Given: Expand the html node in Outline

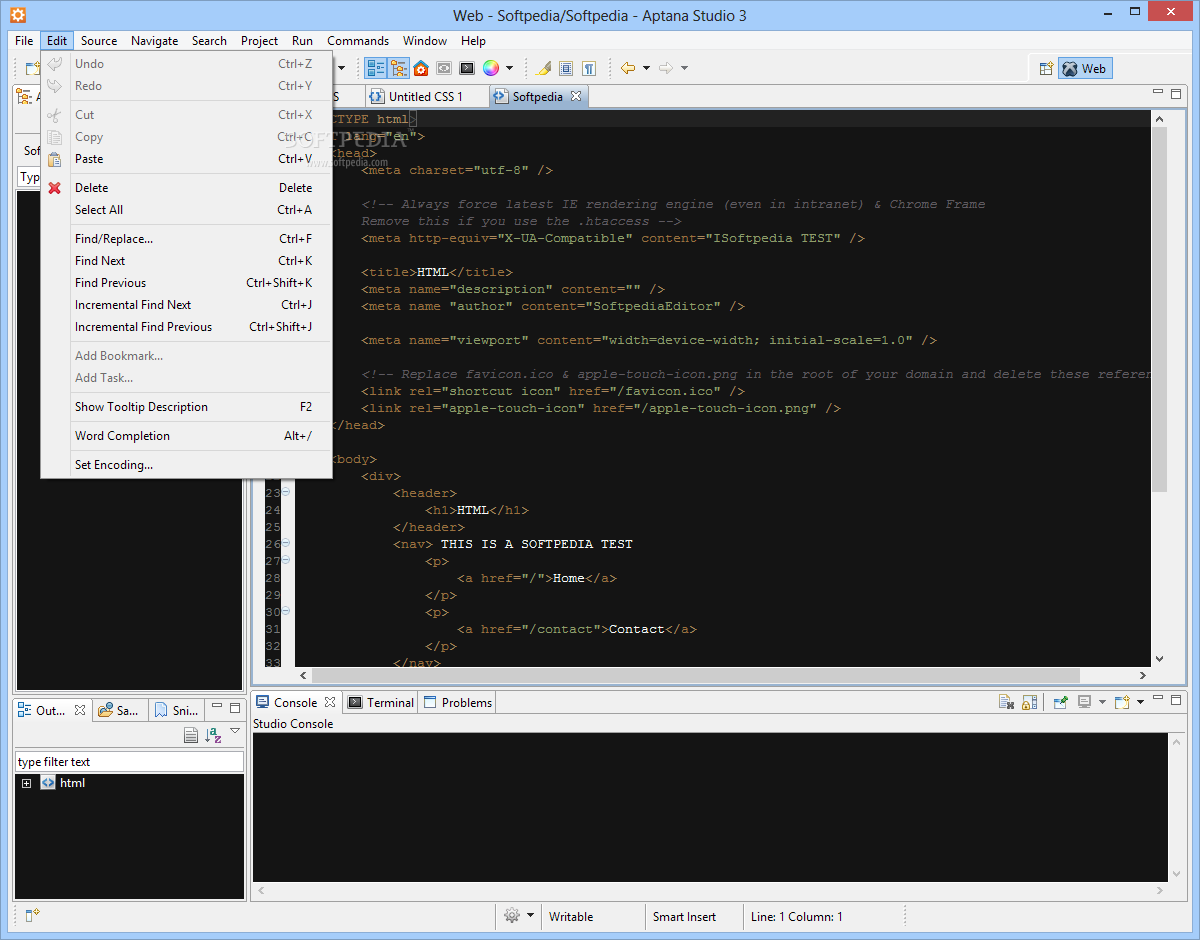Looking at the screenshot, I should pos(26,783).
